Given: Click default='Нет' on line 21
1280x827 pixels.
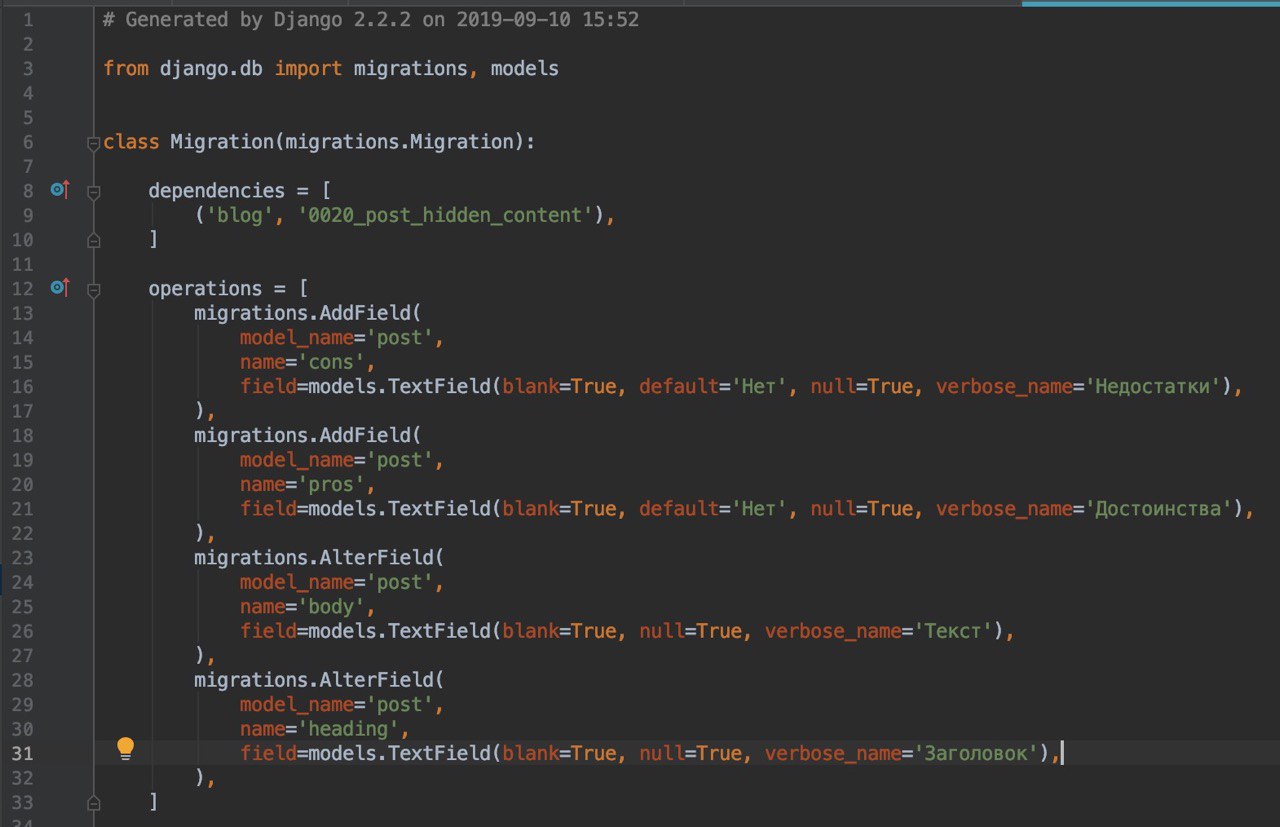Looking at the screenshot, I should (x=713, y=509).
